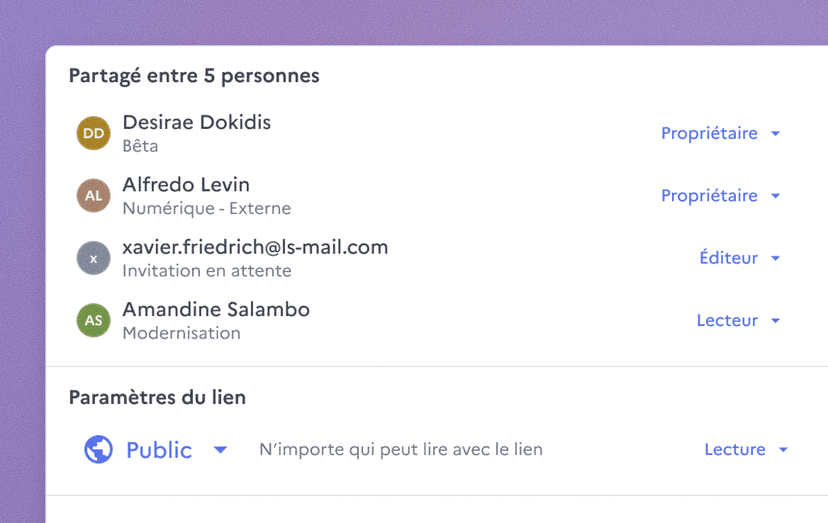Click the "Paramètres du lien" heading
This screenshot has height=523, width=828.
[157, 397]
